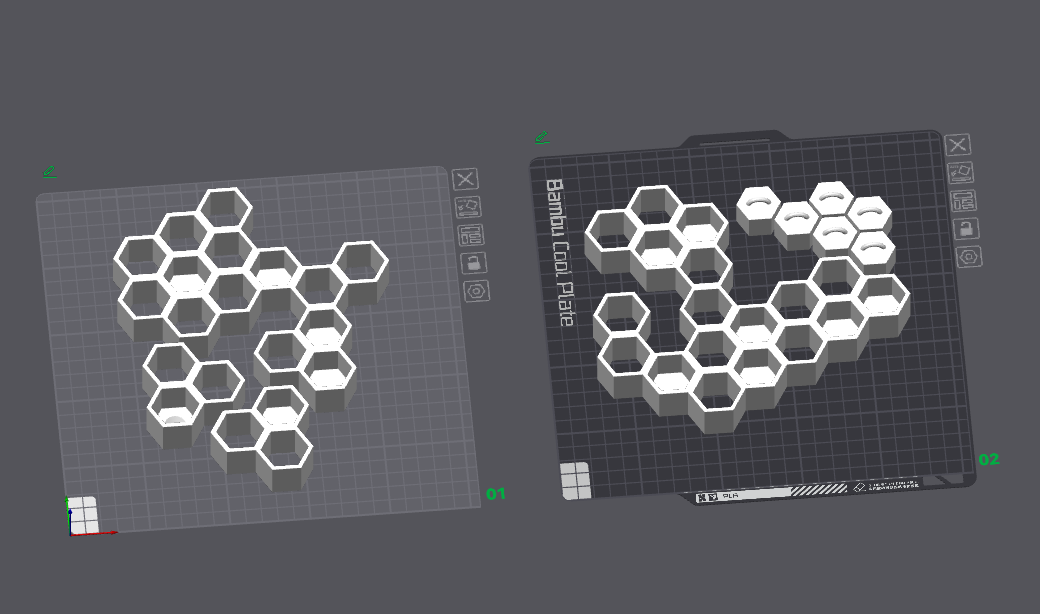Select plate number label 02
This screenshot has width=1040, height=614.
click(x=988, y=459)
